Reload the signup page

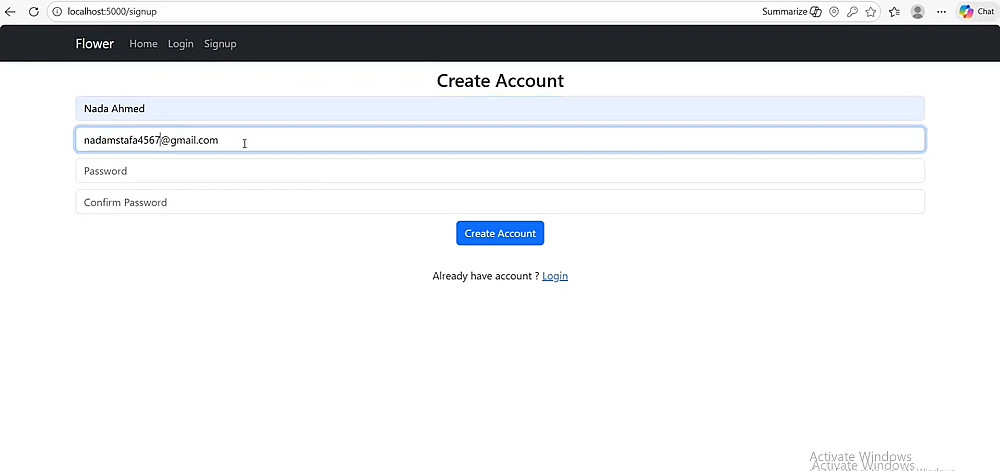click(x=33, y=12)
